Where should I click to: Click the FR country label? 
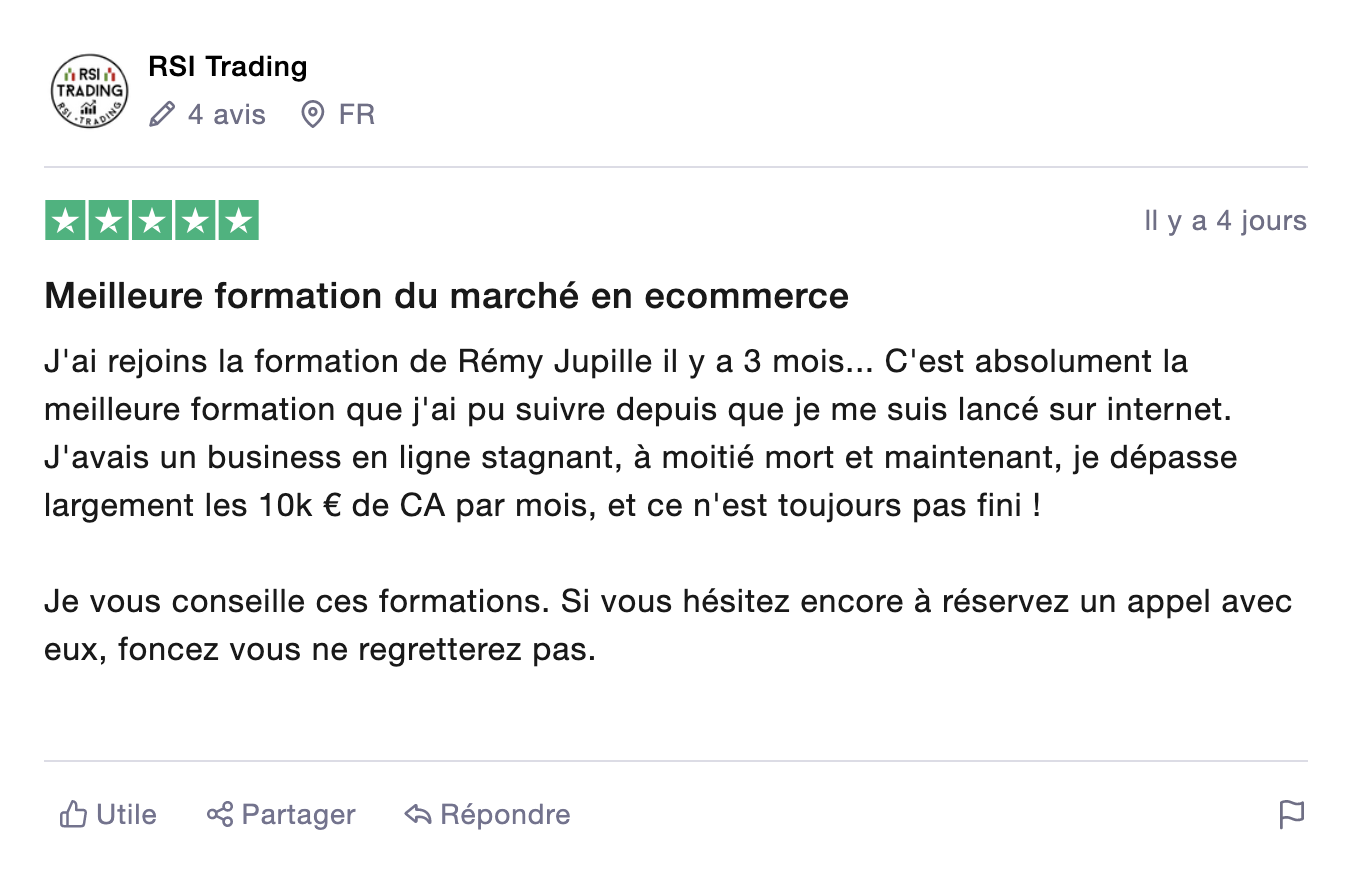357,115
